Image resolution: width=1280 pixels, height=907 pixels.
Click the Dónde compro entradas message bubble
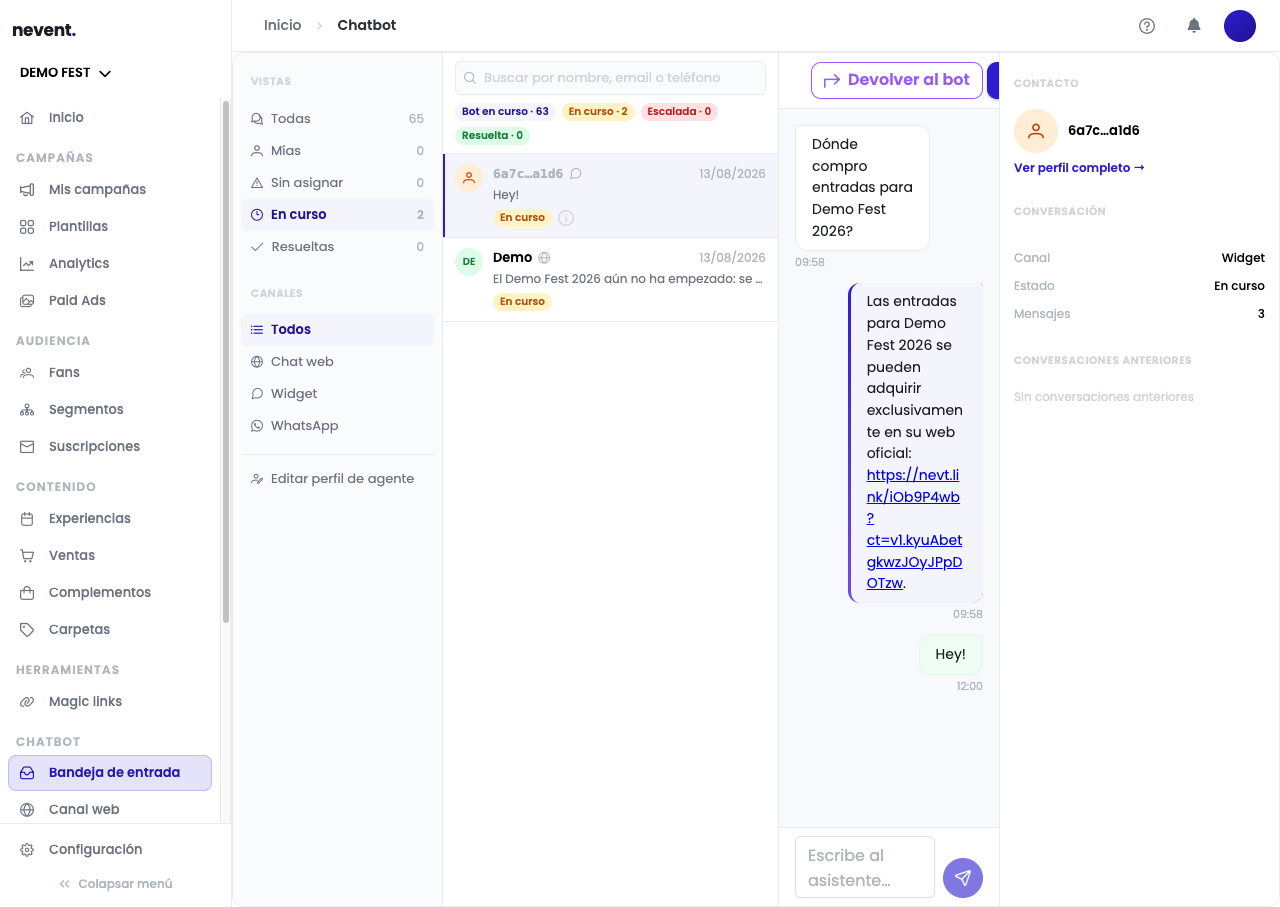[862, 188]
